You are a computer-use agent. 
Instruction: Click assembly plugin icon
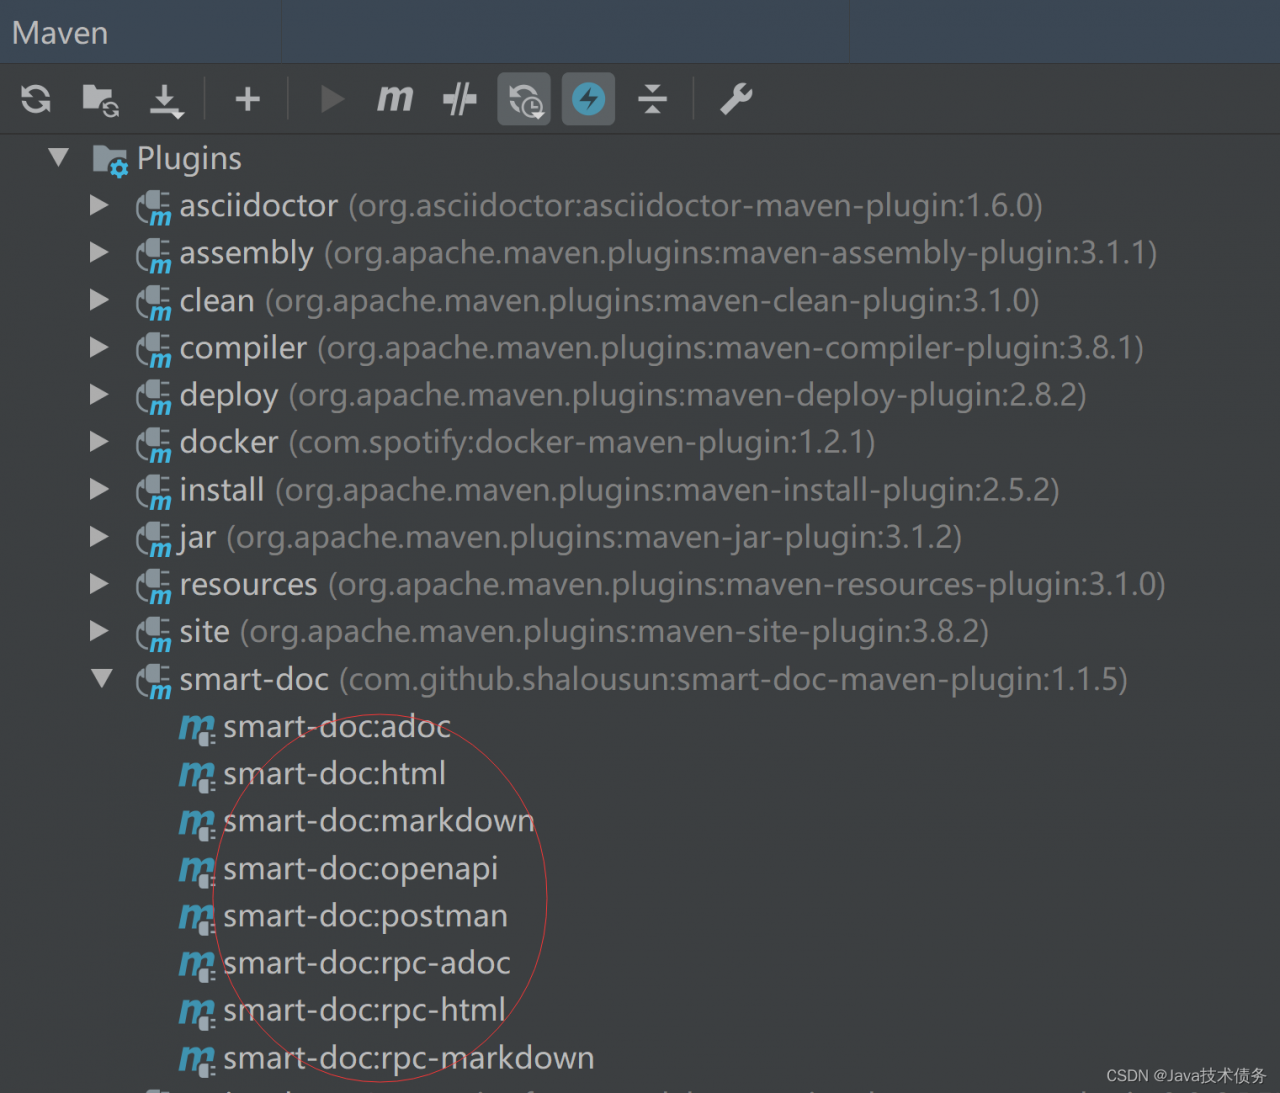[153, 255]
